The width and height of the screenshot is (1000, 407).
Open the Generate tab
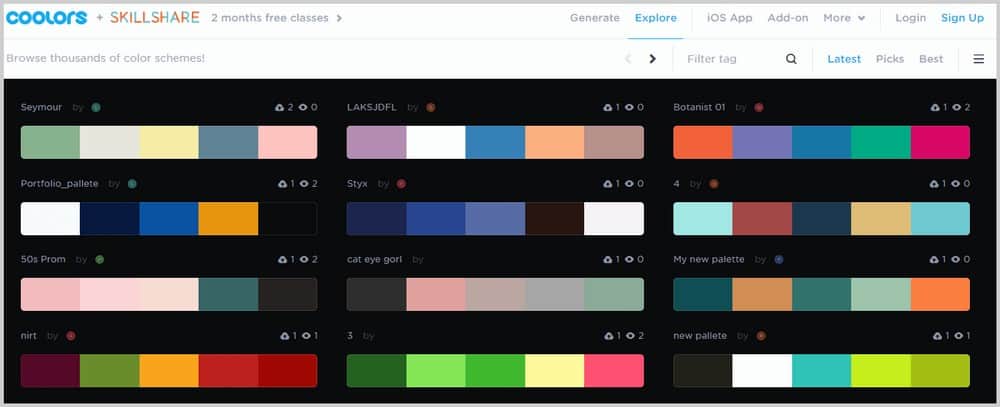point(594,18)
